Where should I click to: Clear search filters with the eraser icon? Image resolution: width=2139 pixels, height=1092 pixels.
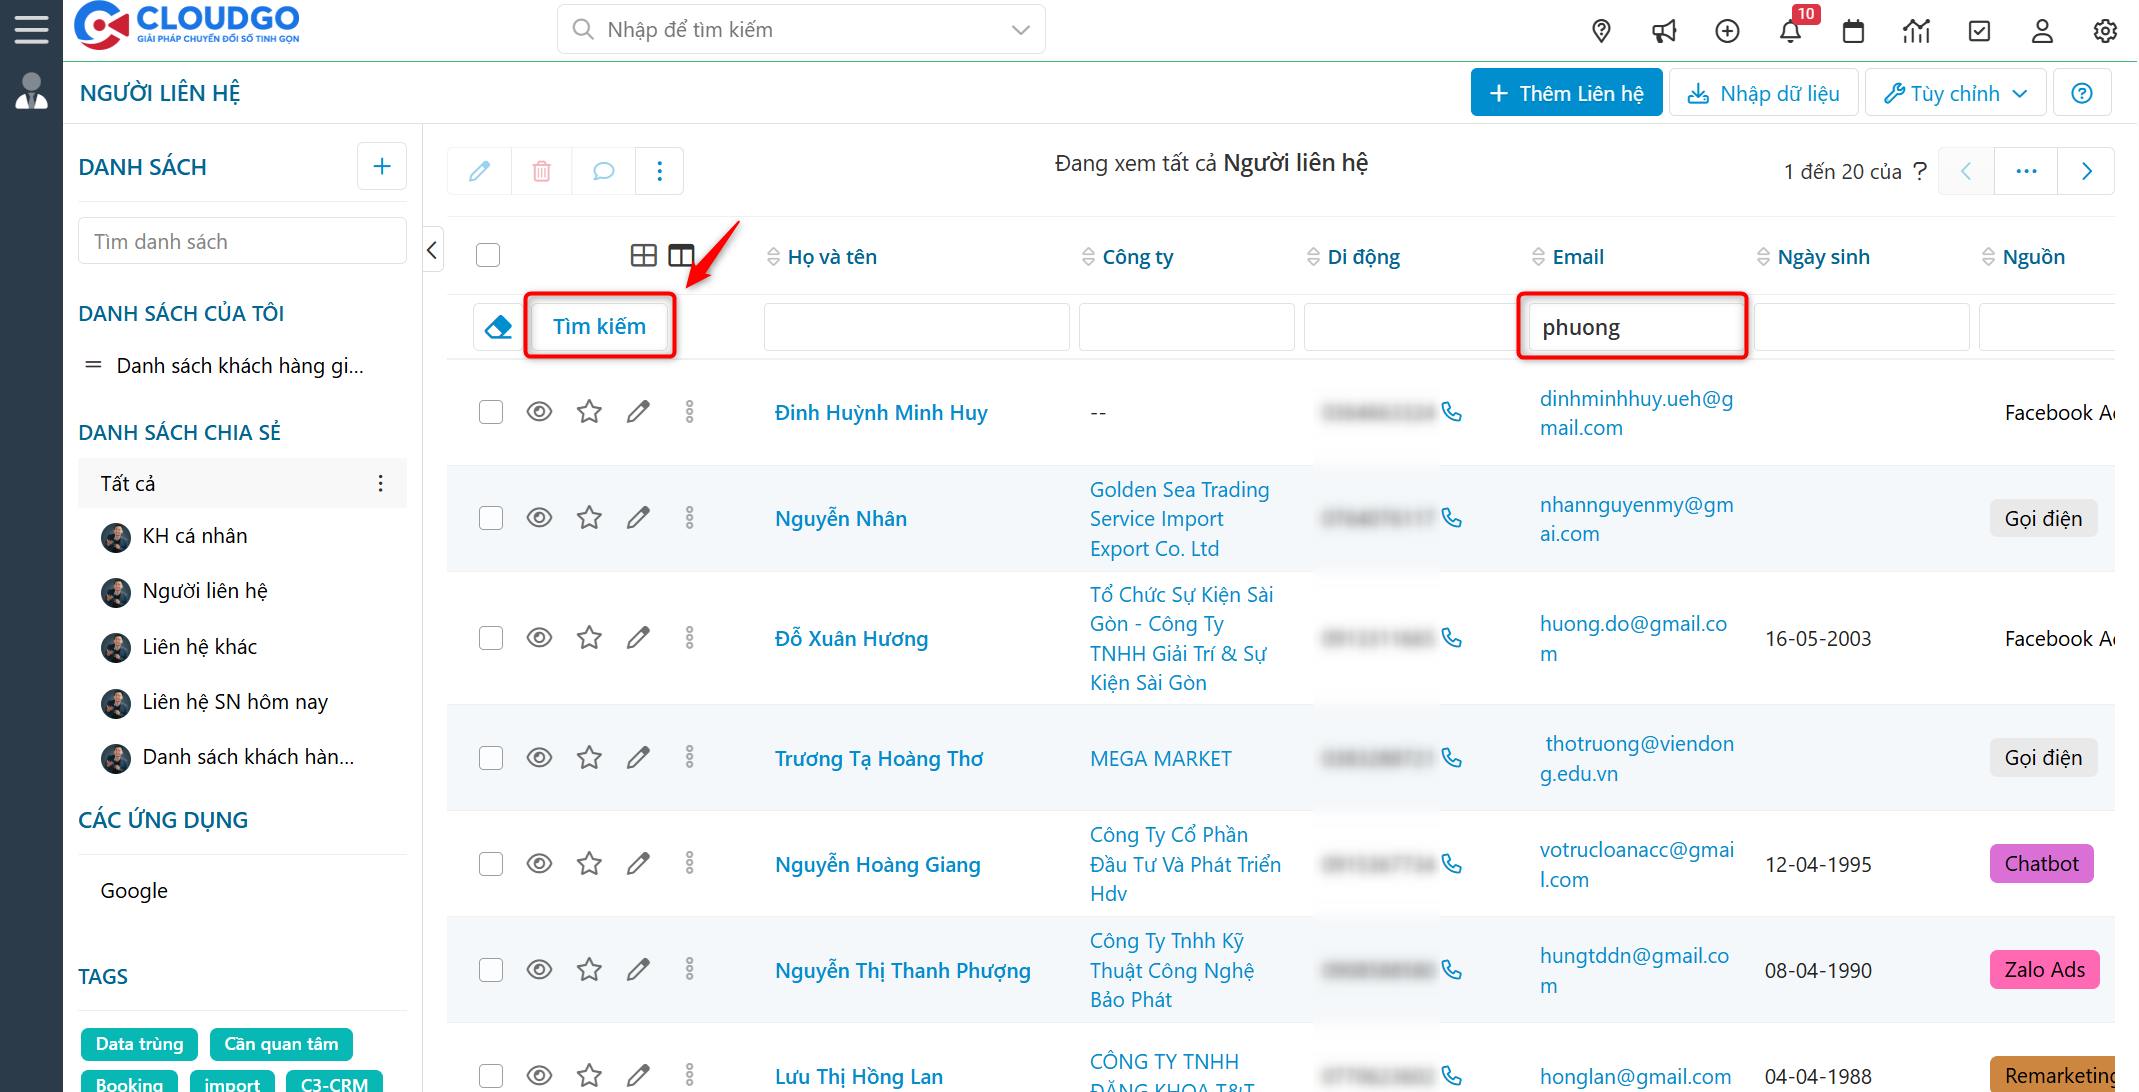tap(497, 326)
